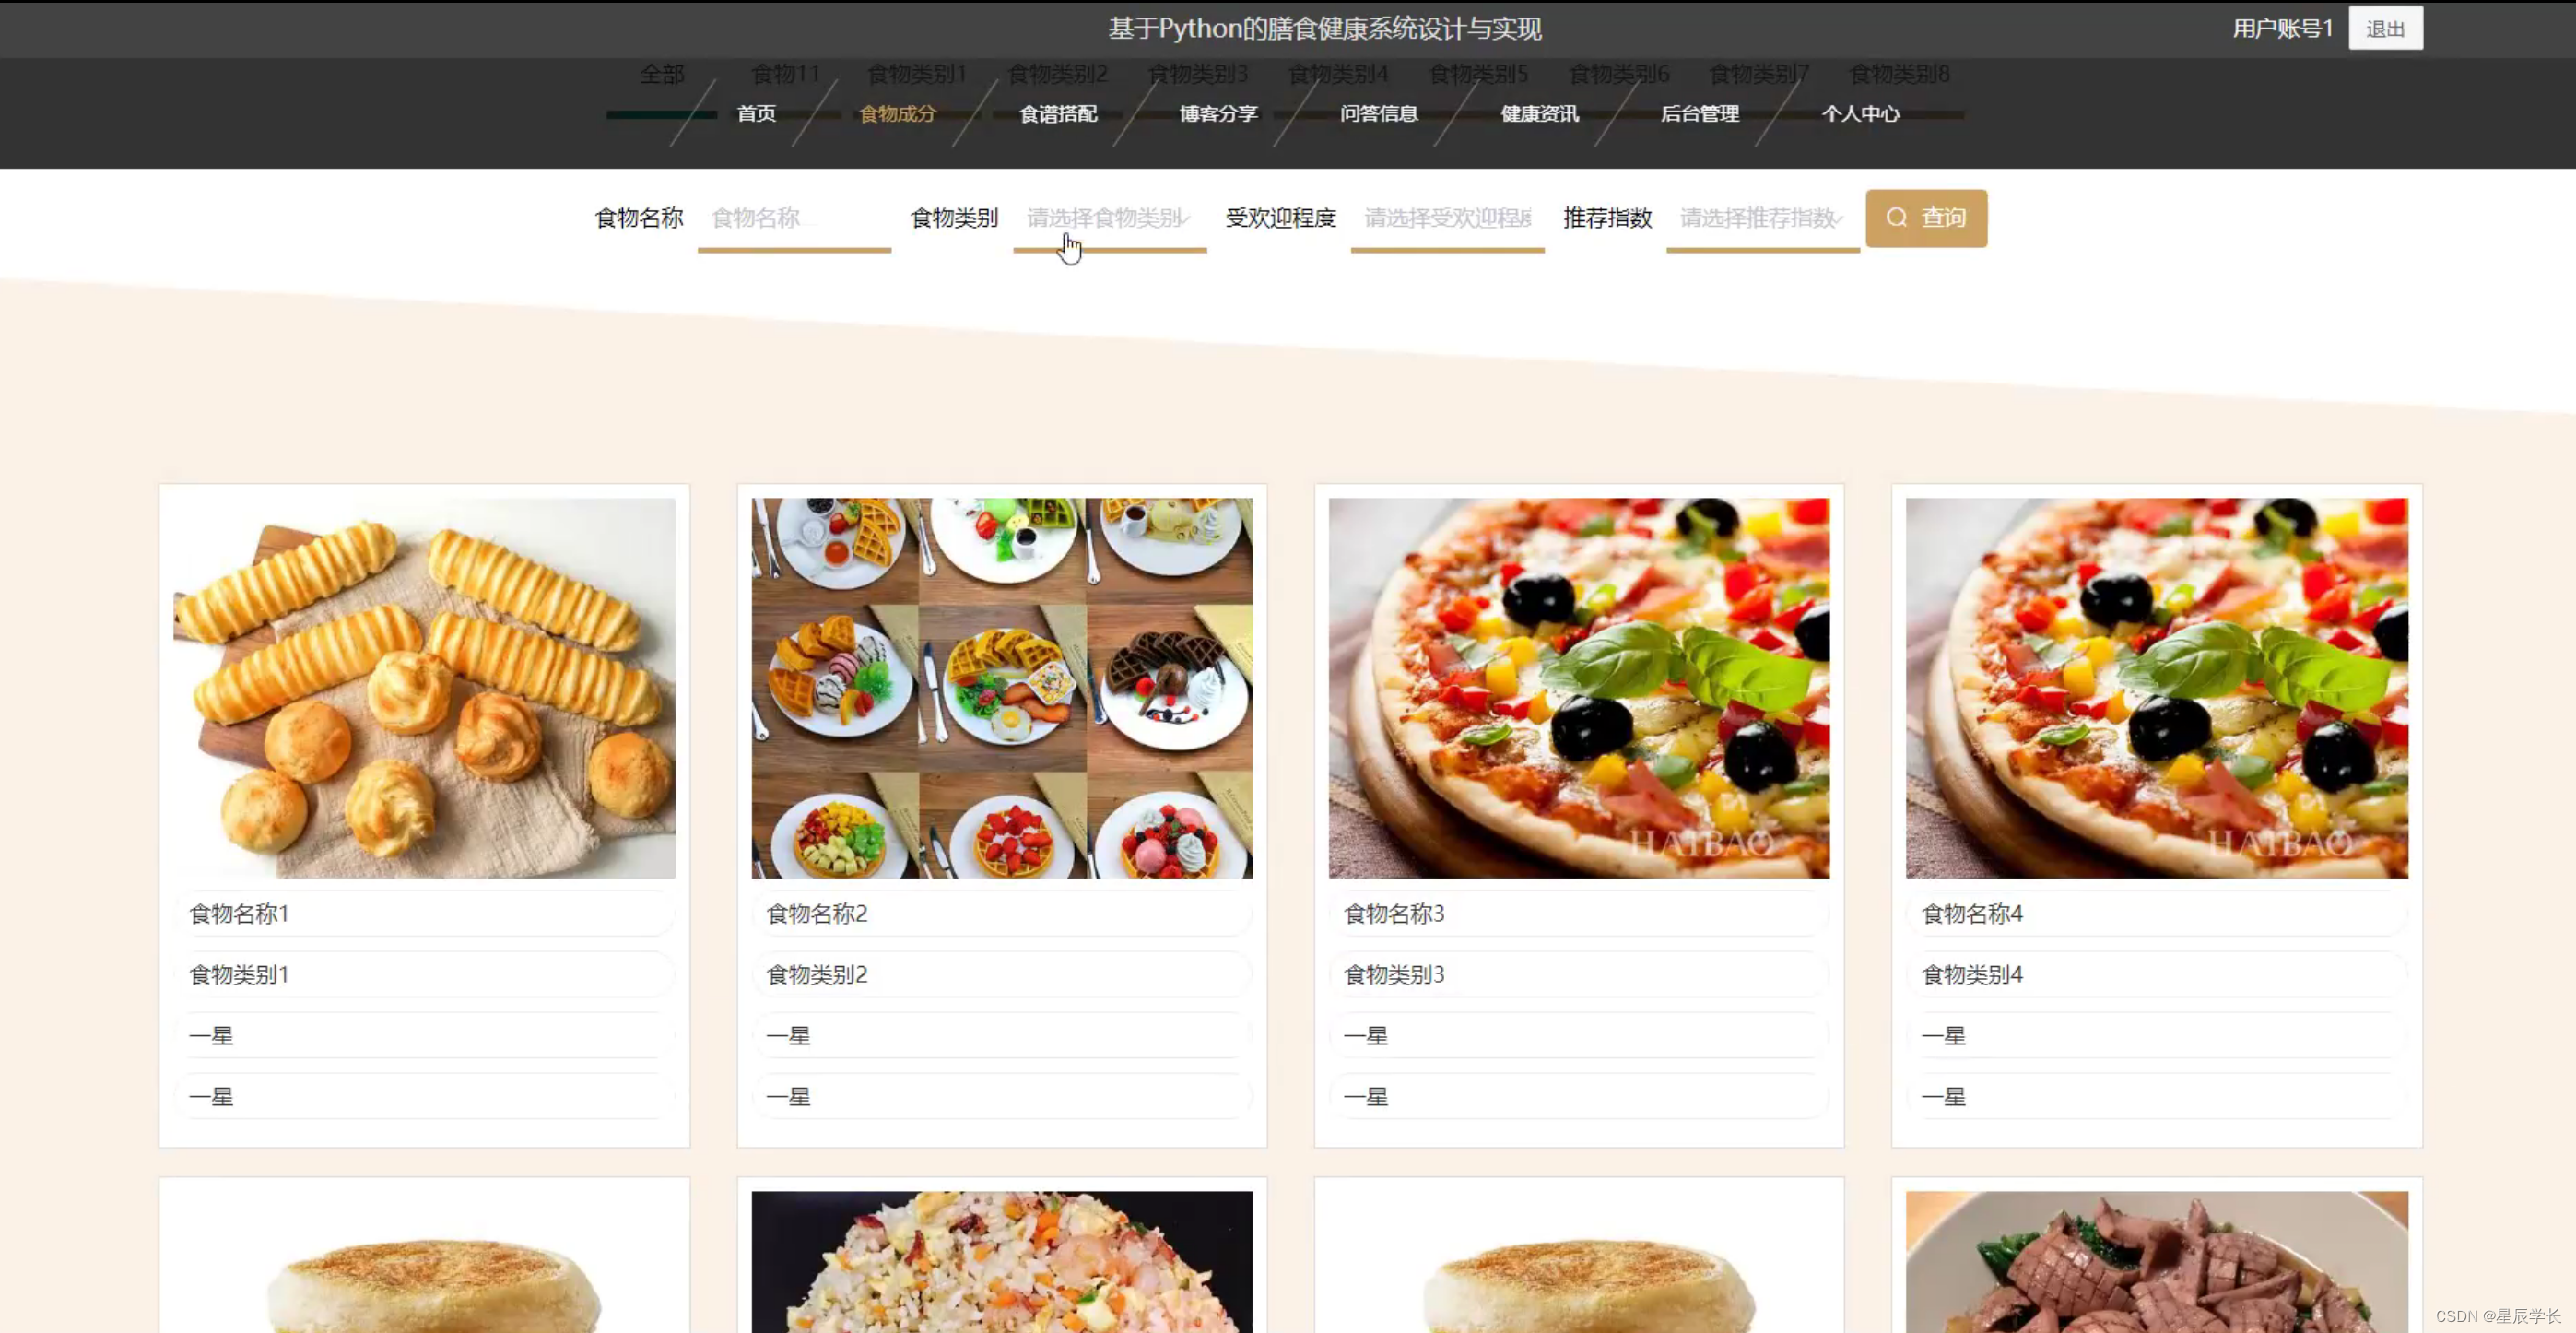This screenshot has height=1333, width=2576.
Task: Click 食物类别1 in the first card
Action: pyautogui.click(x=239, y=974)
